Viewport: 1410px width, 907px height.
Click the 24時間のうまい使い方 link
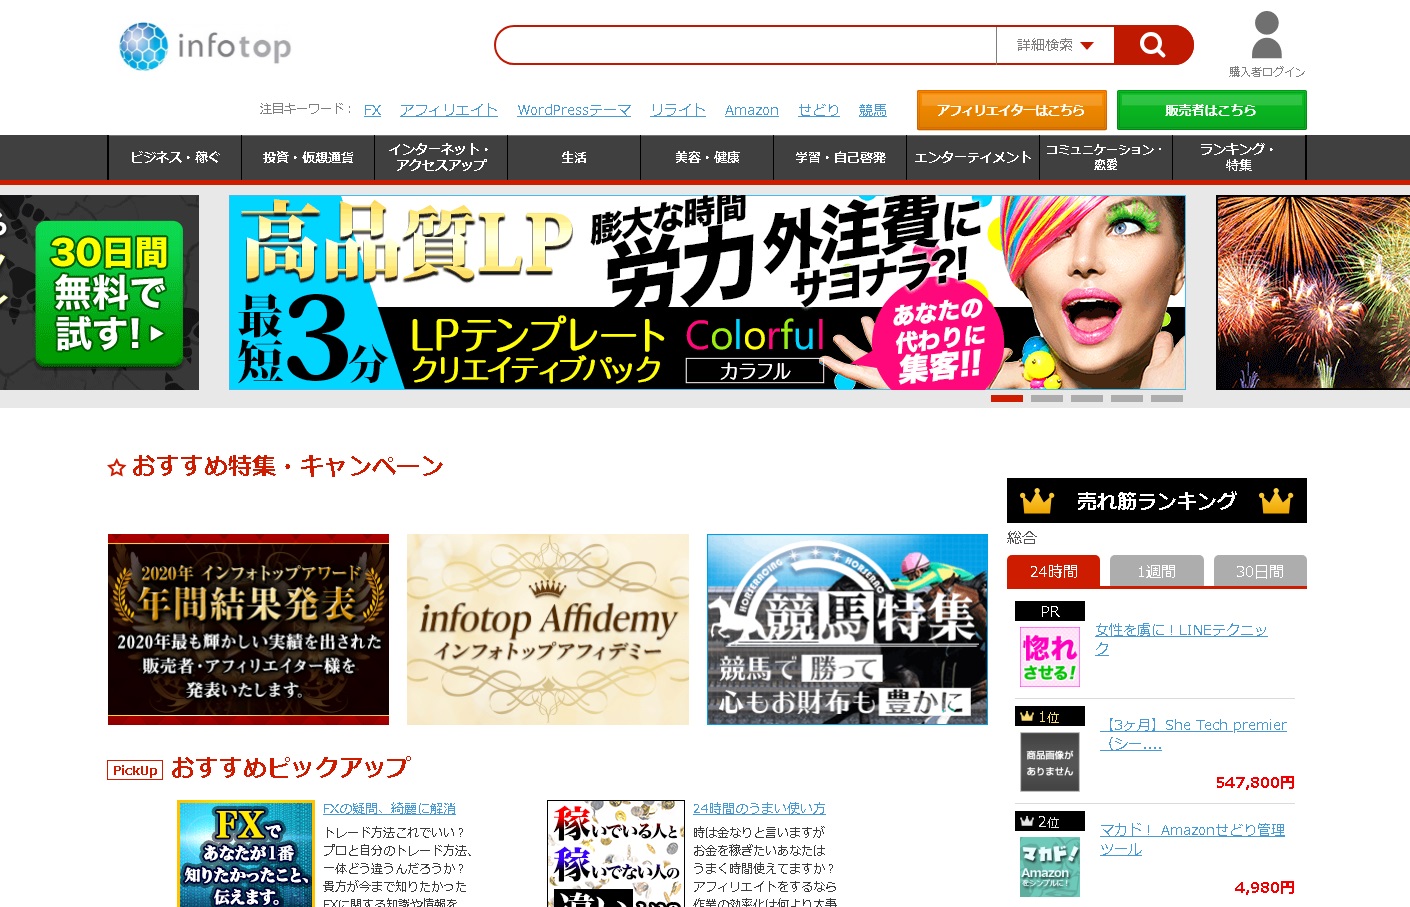coord(759,808)
